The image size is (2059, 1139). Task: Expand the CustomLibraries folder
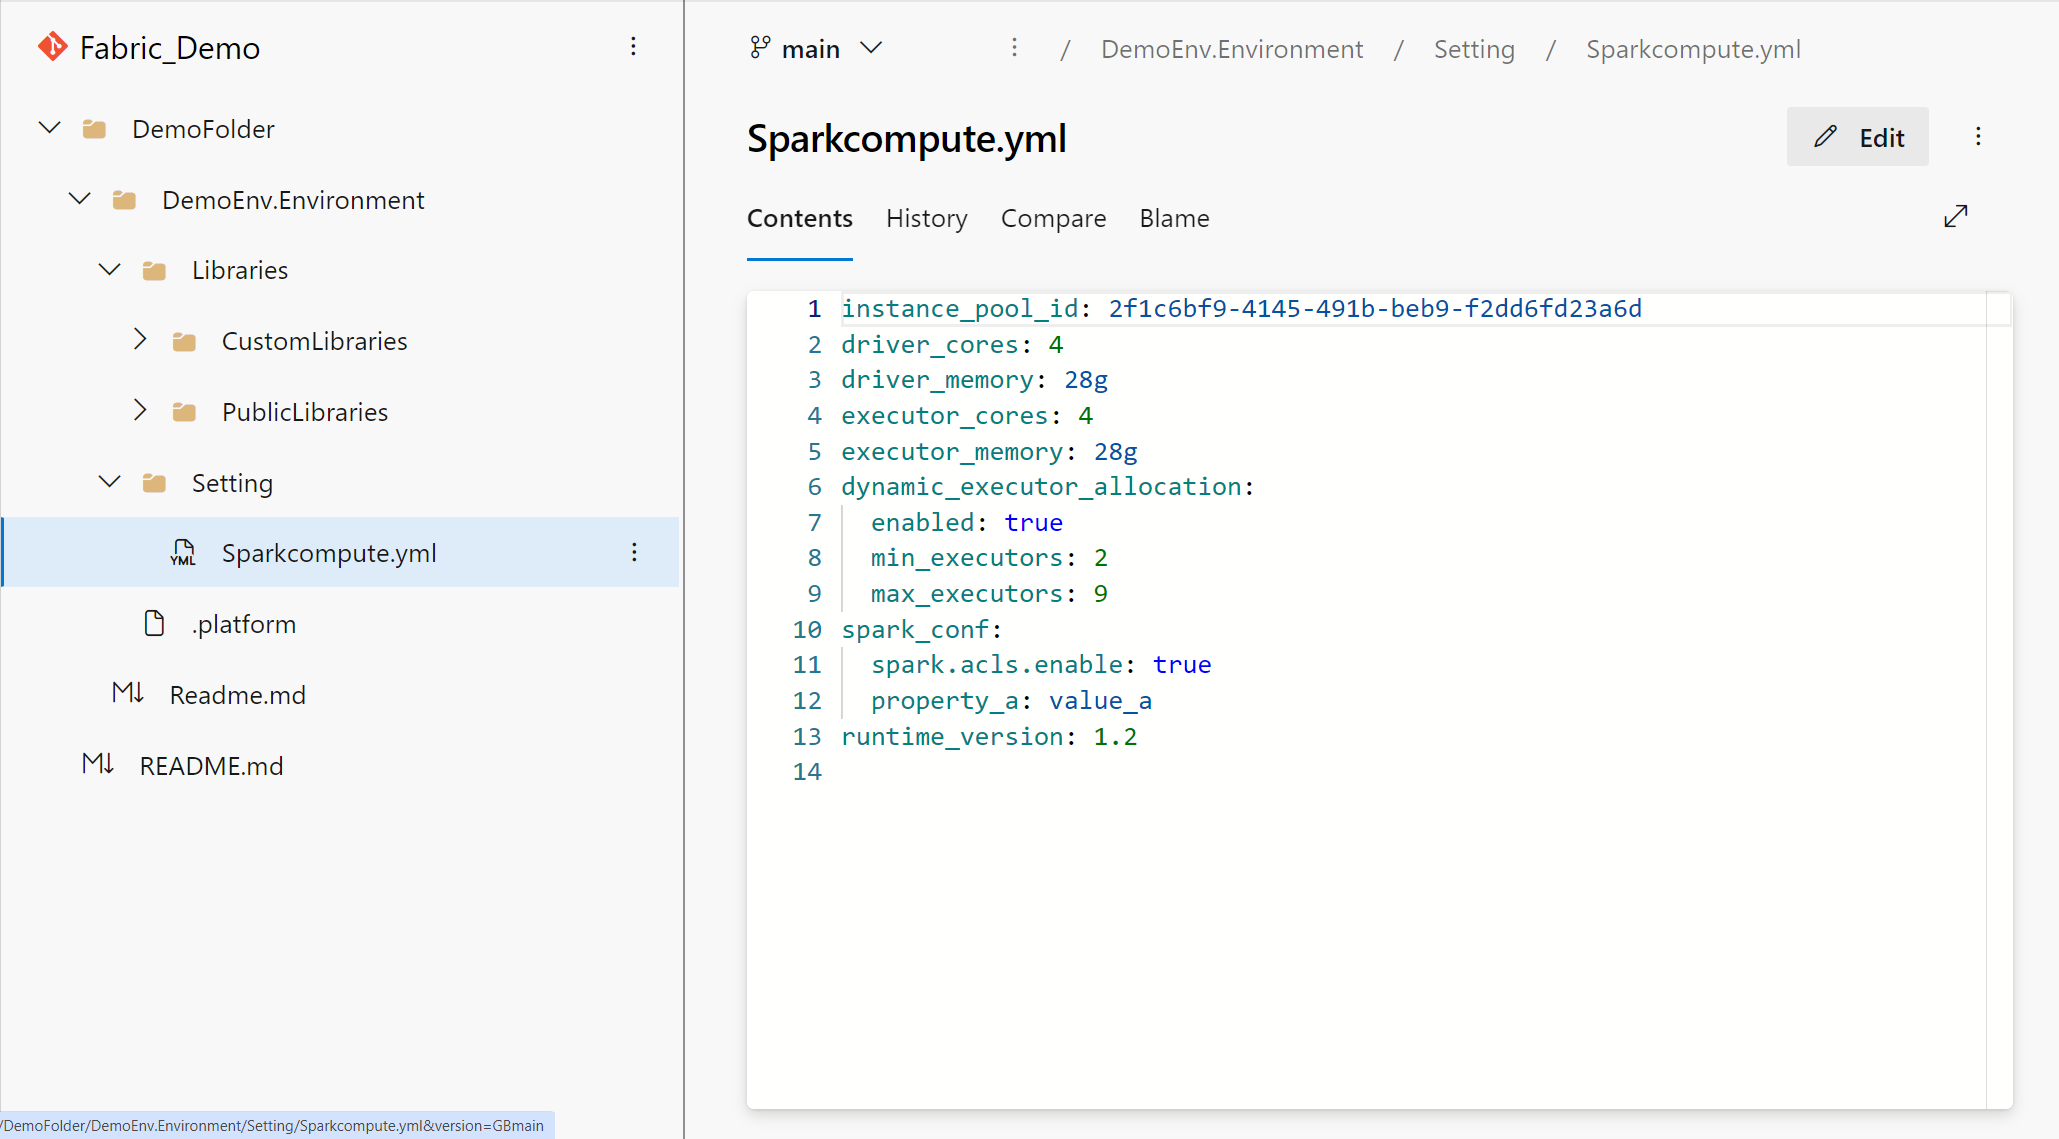click(140, 341)
